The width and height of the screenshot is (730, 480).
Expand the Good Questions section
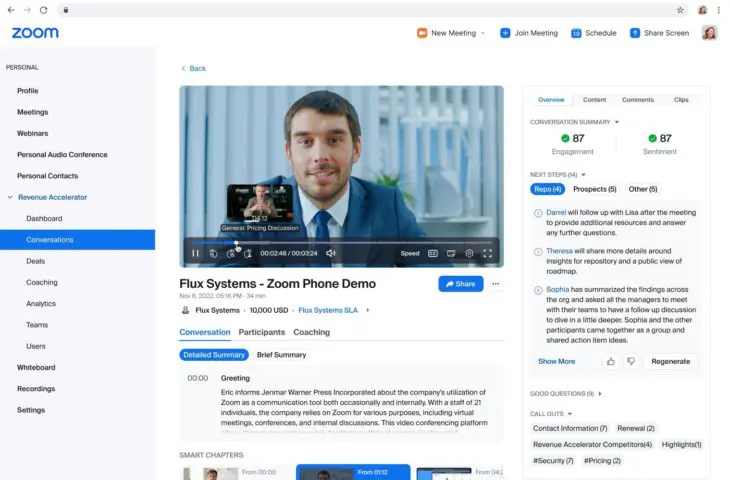pyautogui.click(x=601, y=394)
